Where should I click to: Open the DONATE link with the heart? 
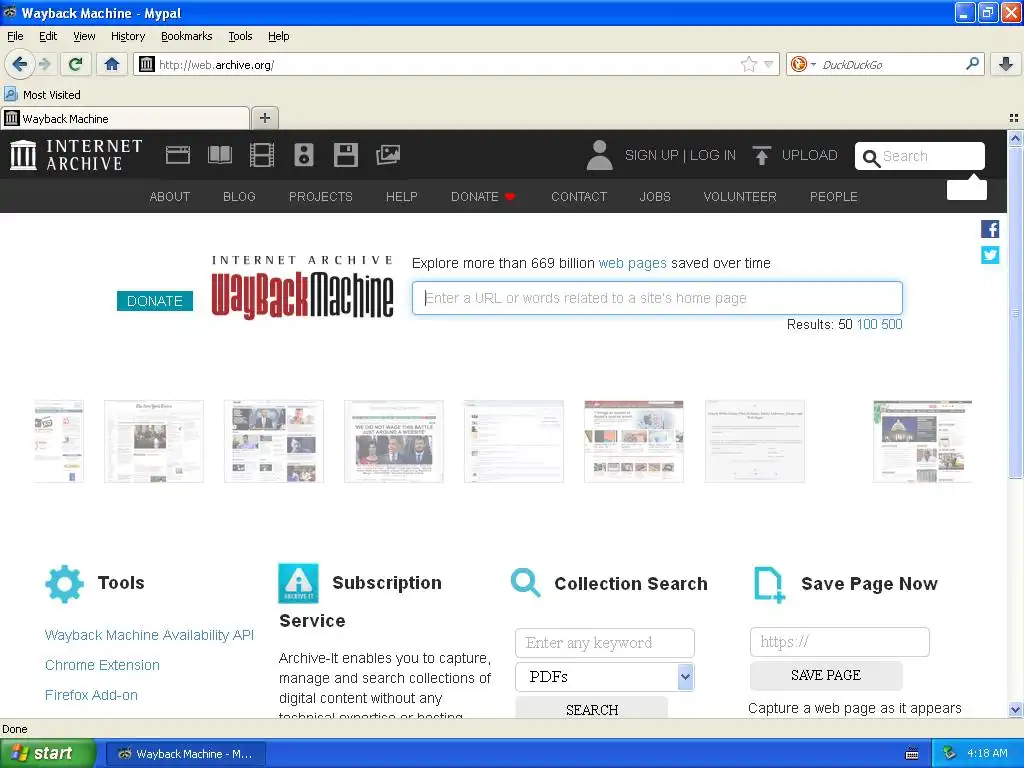tap(483, 197)
